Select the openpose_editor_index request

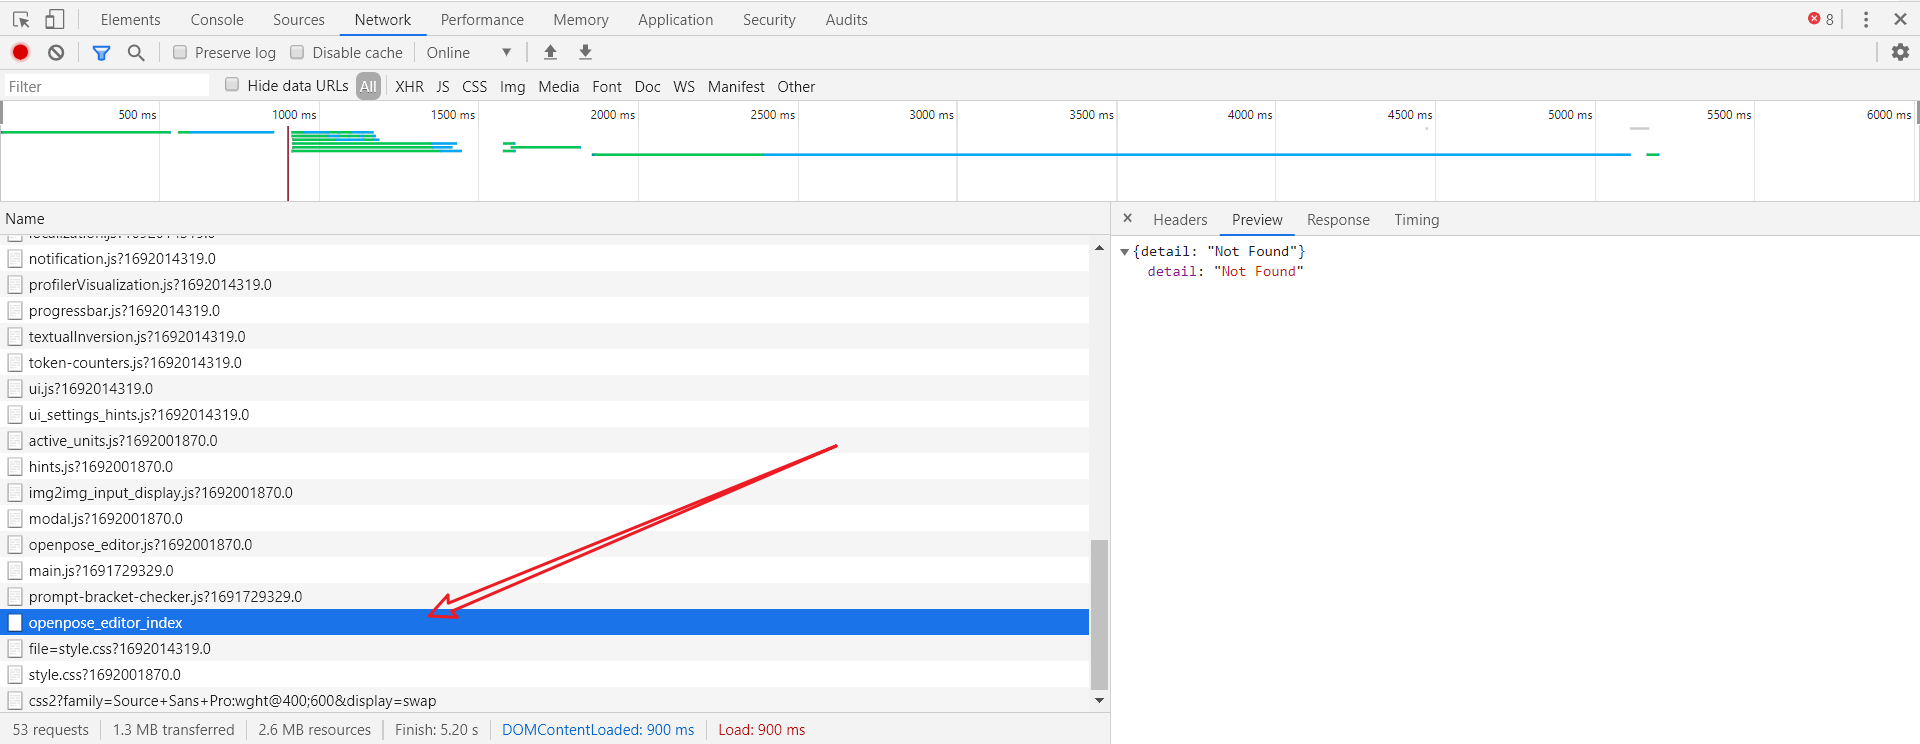pos(545,622)
